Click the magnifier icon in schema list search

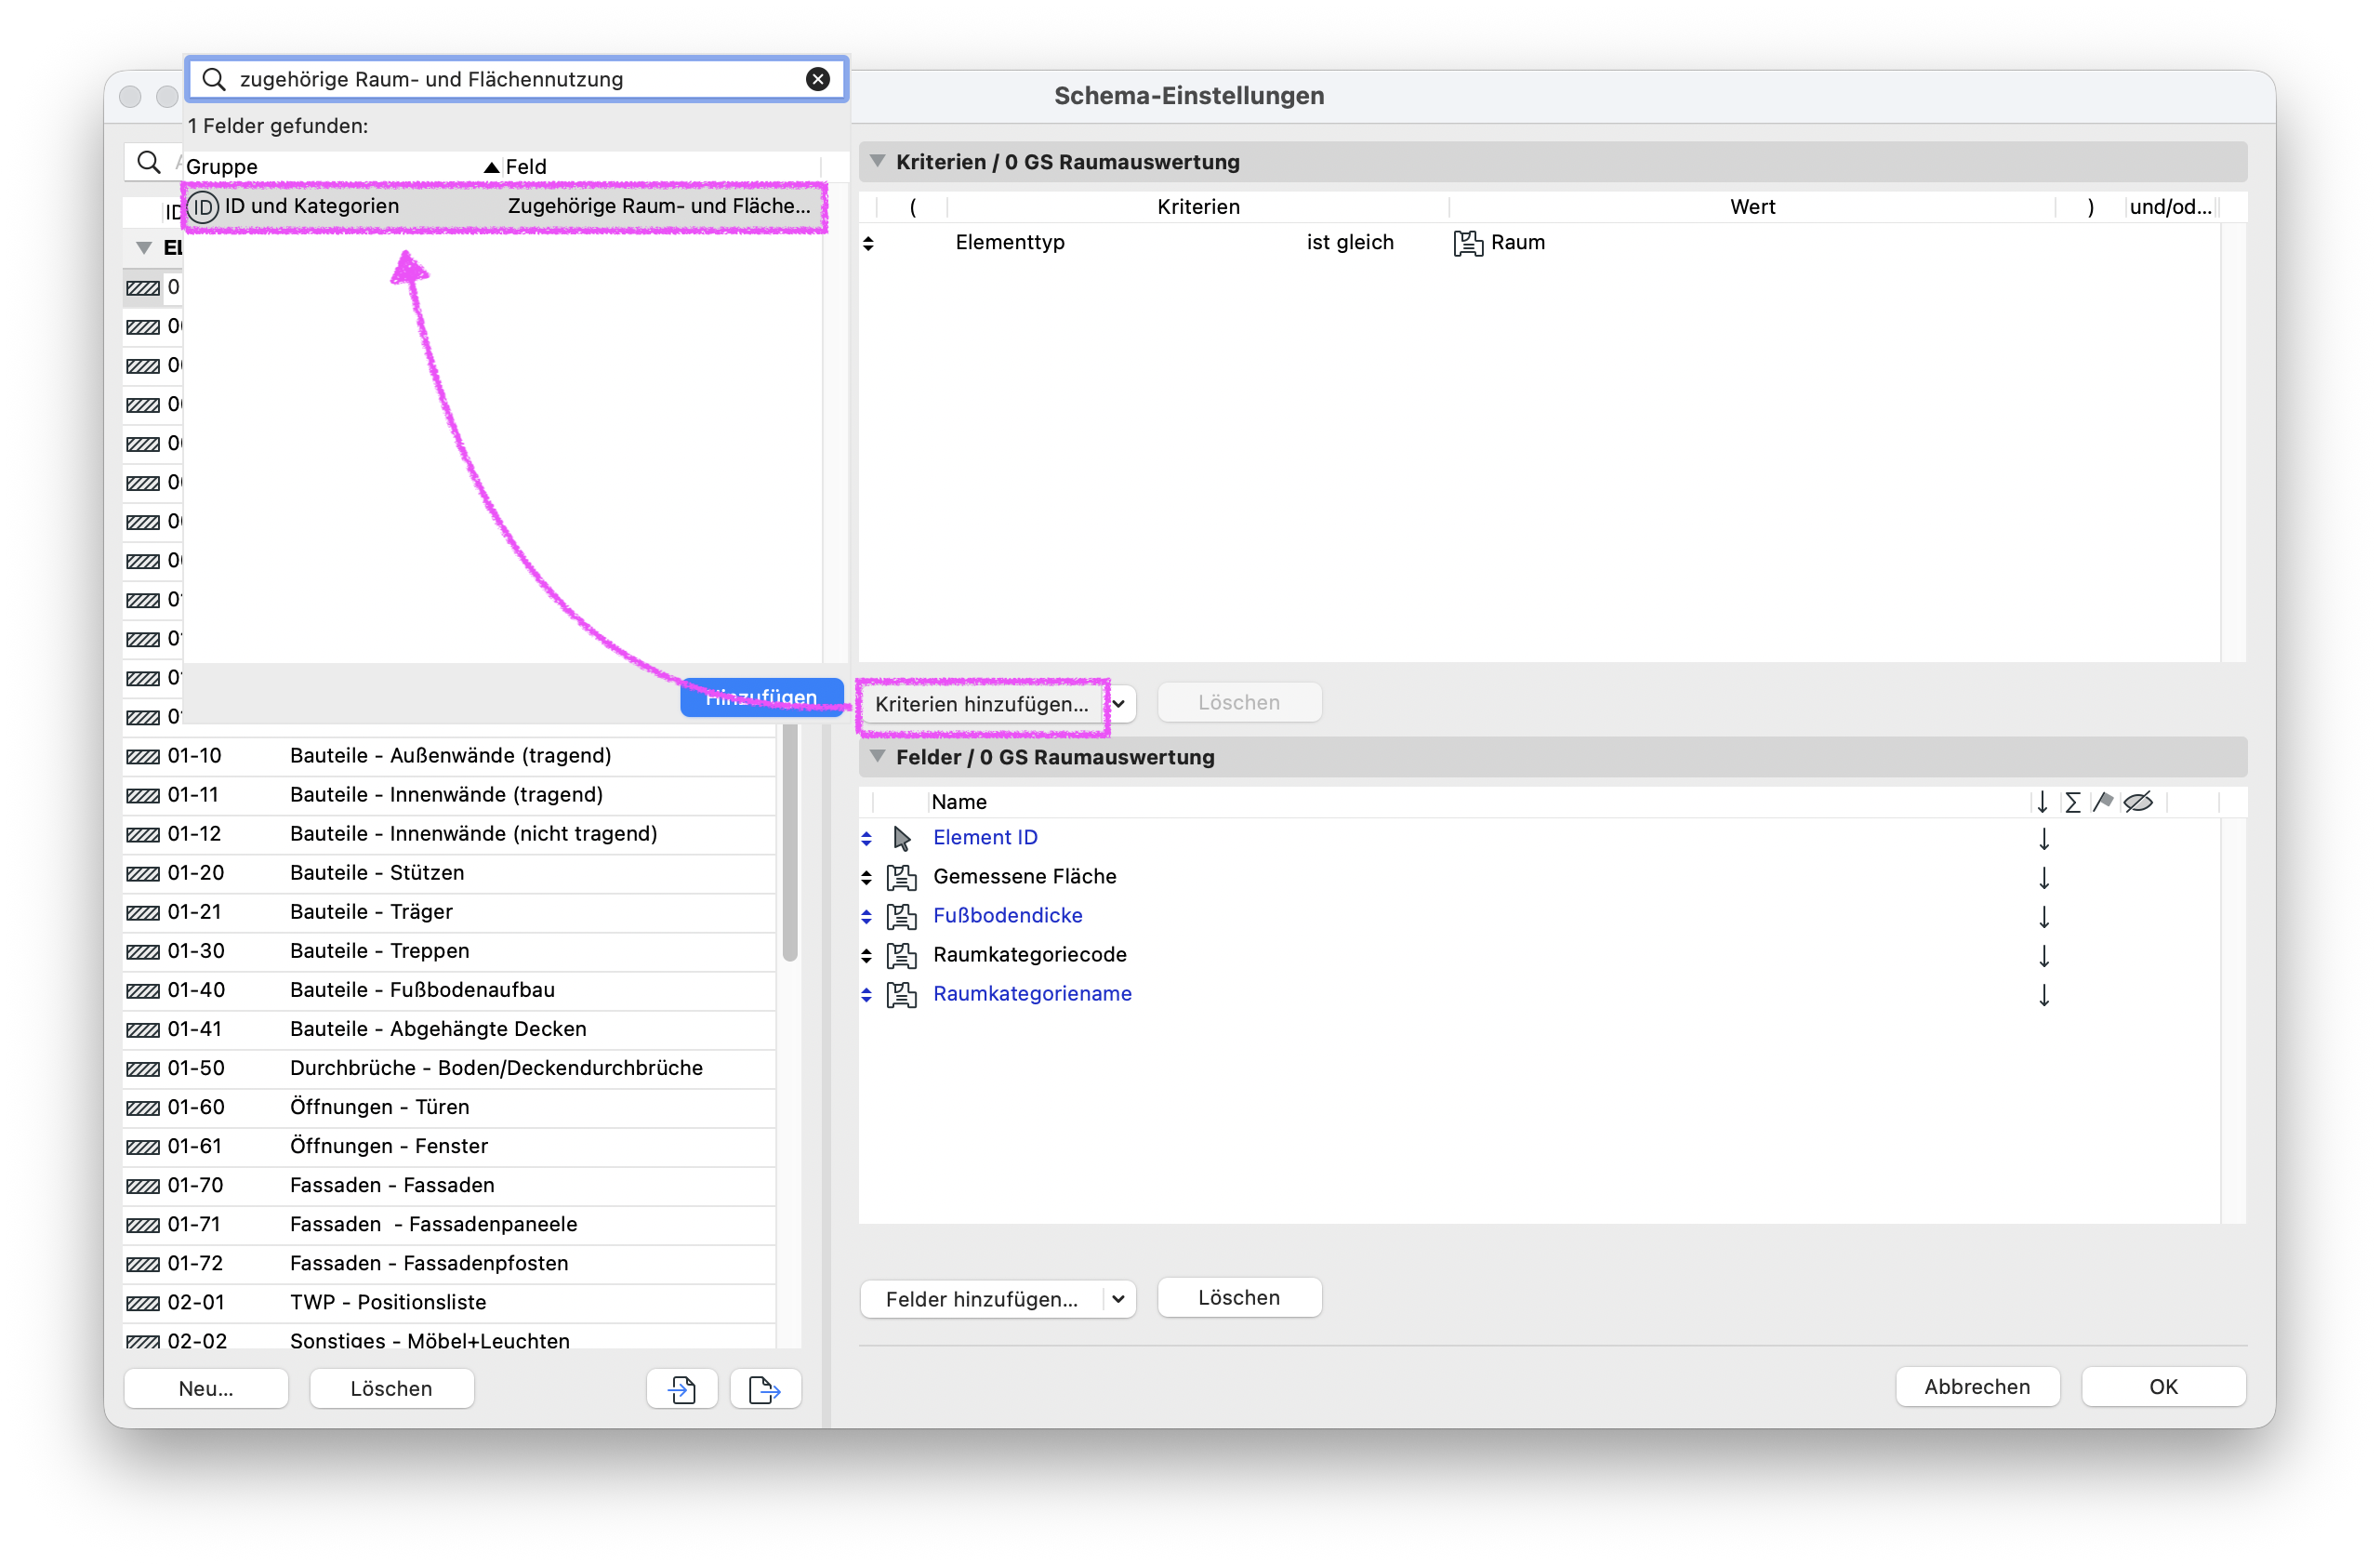[x=148, y=162]
